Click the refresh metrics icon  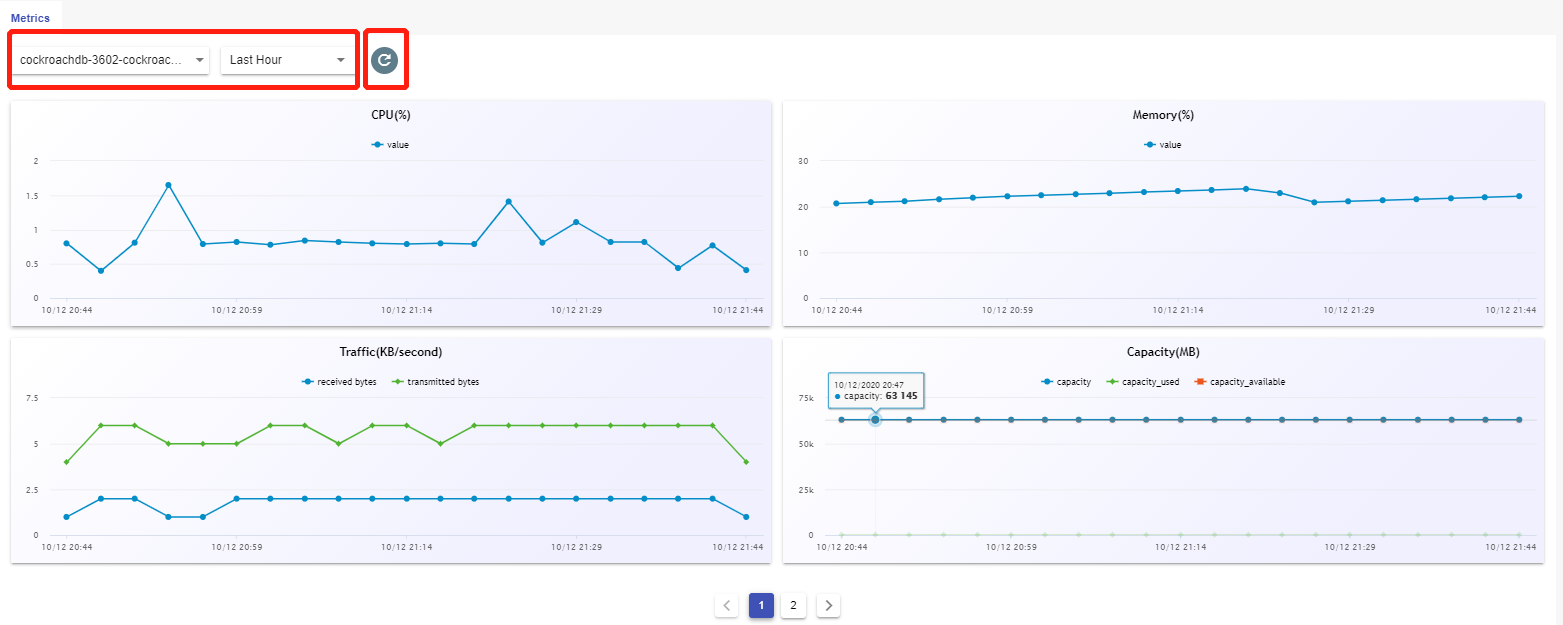(x=386, y=59)
